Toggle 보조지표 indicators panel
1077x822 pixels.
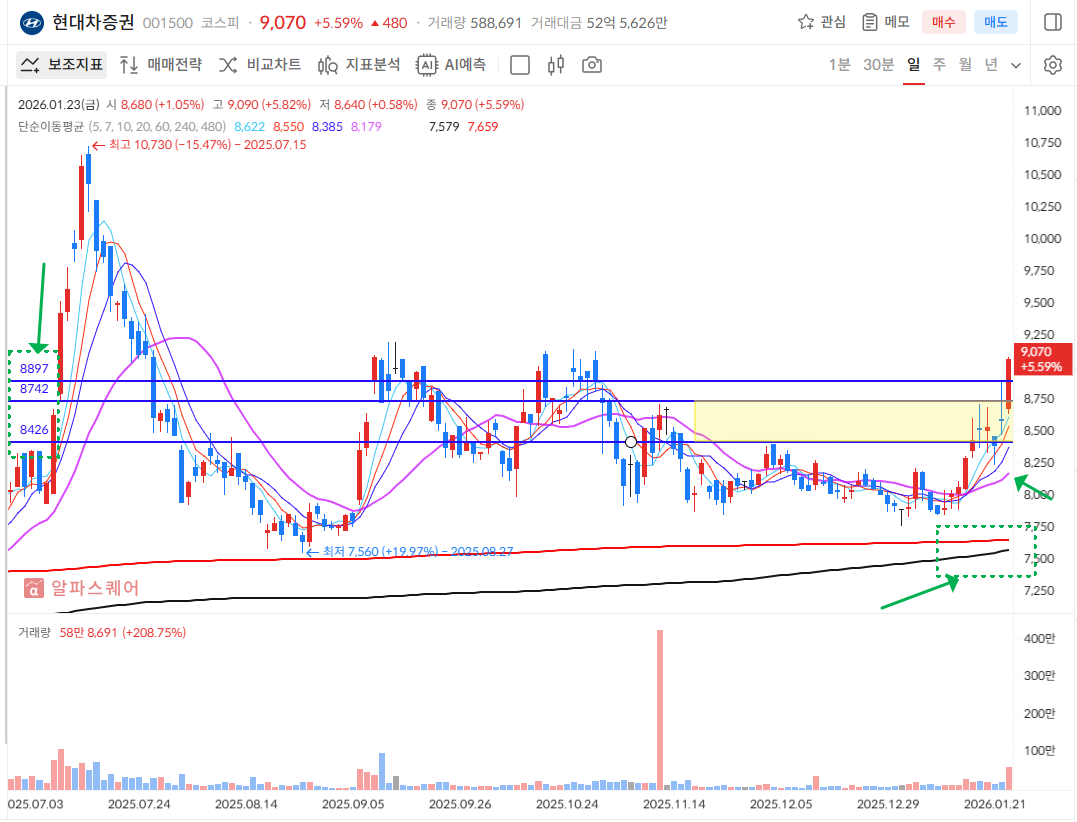(62, 65)
